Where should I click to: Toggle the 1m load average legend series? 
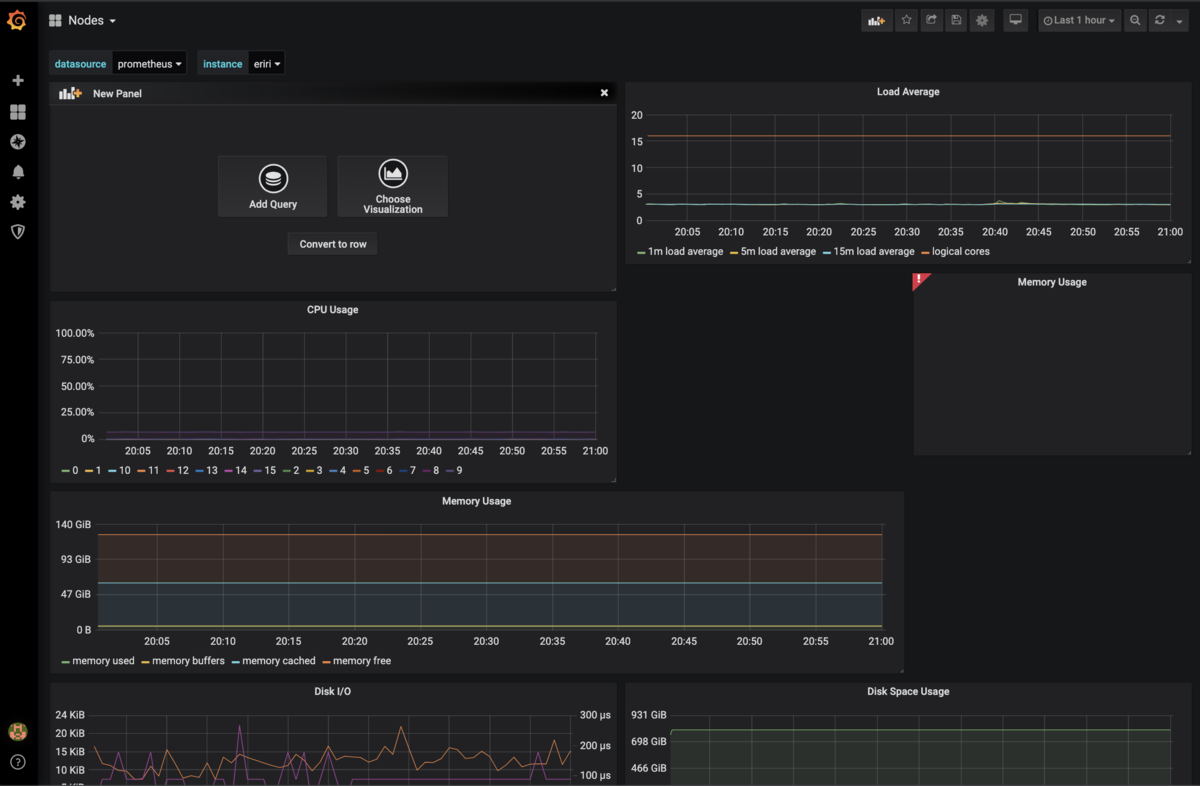pyautogui.click(x=685, y=252)
